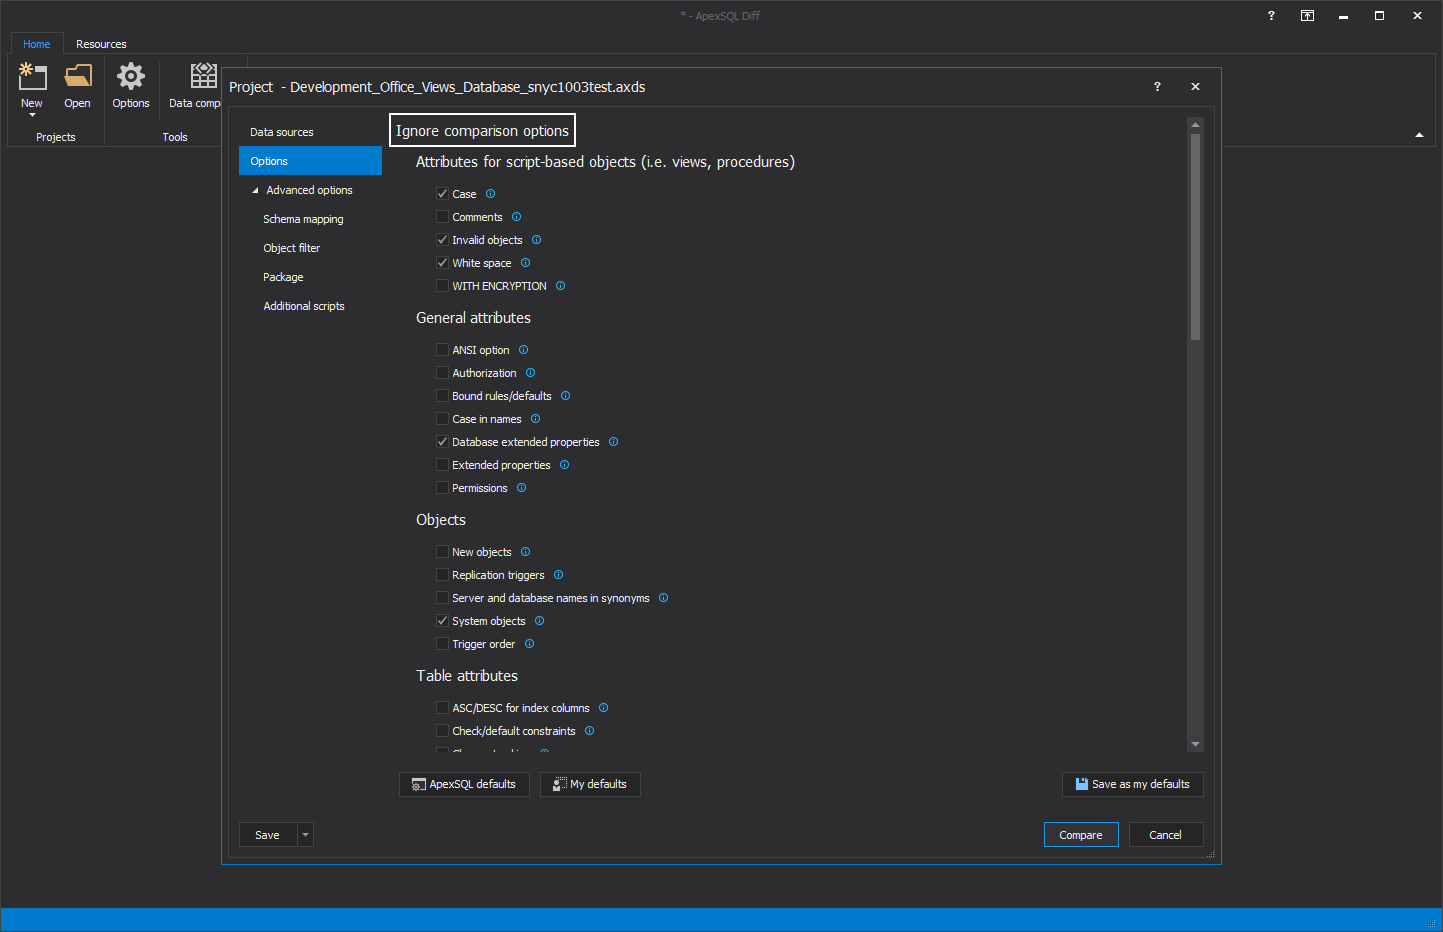Viewport: 1443px width, 932px height.
Task: Click the main window help icon
Action: [1271, 16]
